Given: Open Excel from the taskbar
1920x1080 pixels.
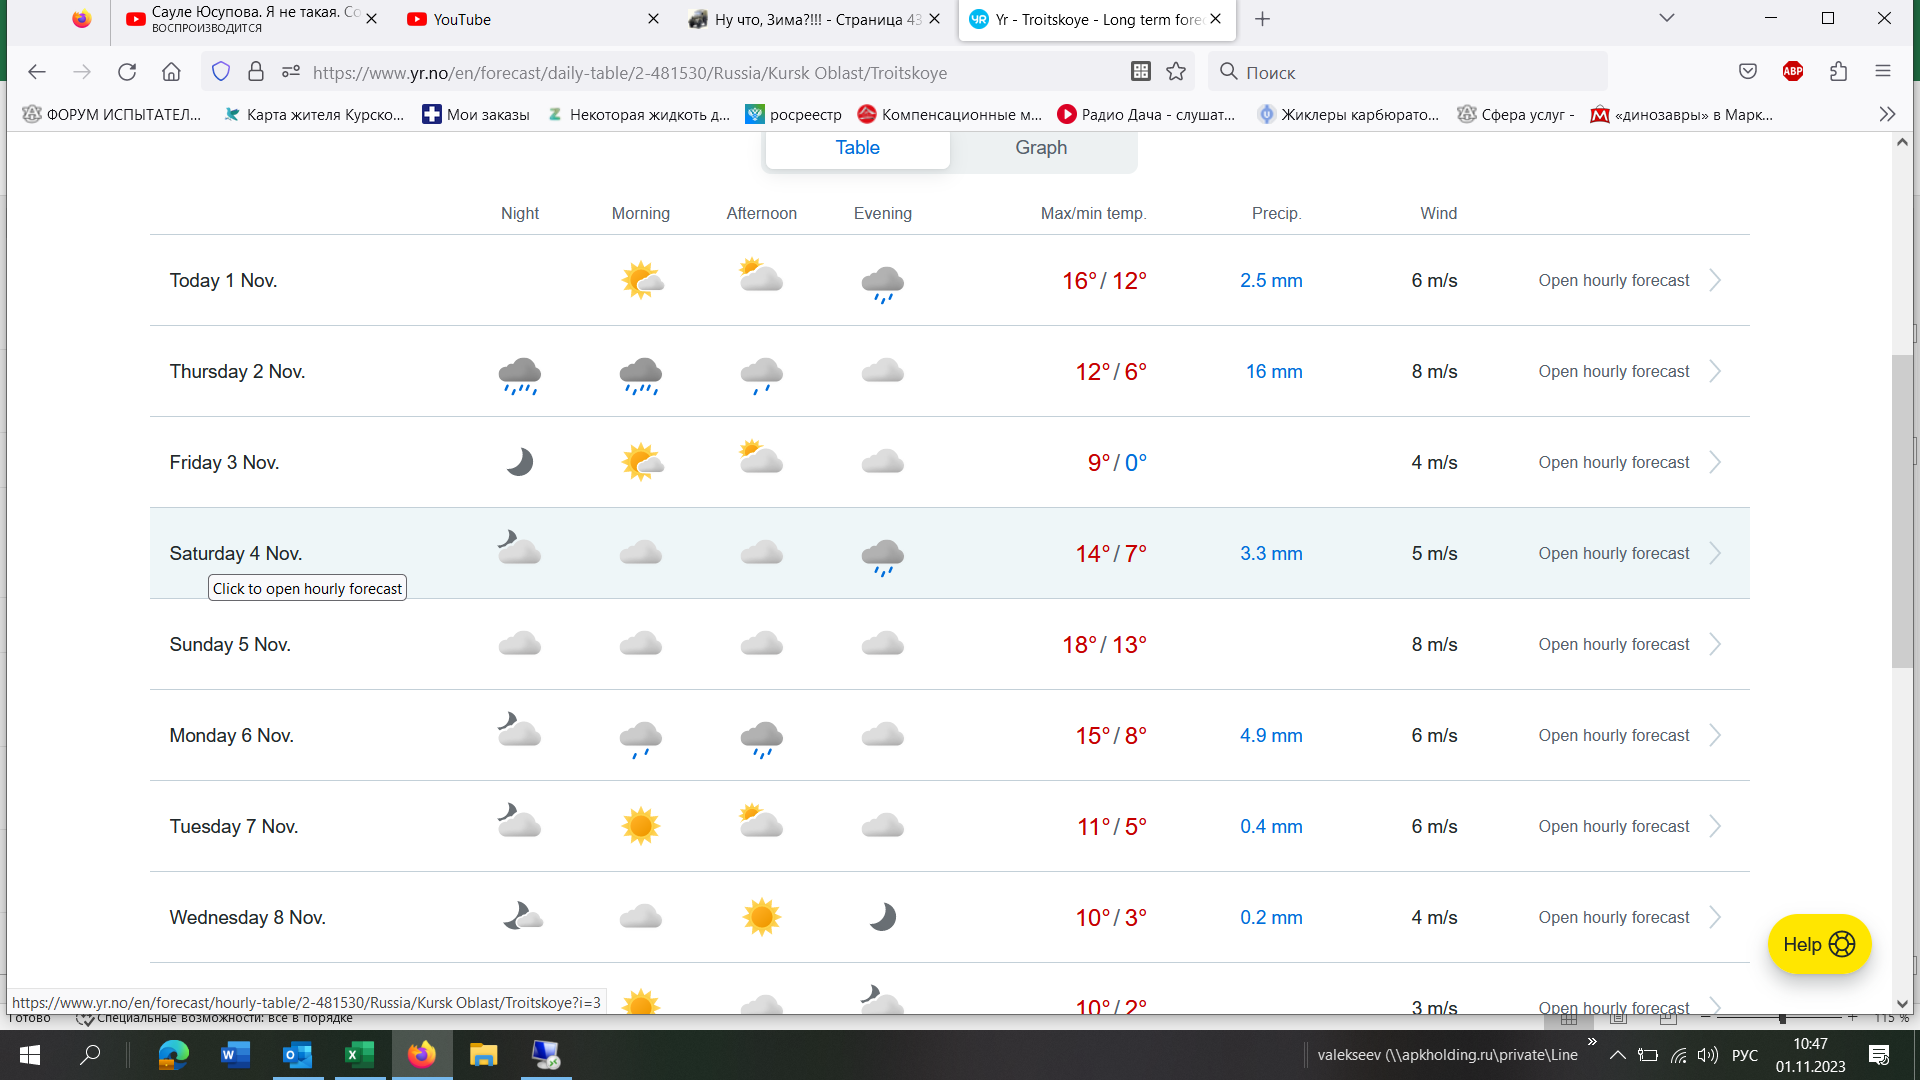Looking at the screenshot, I should click(x=359, y=1054).
